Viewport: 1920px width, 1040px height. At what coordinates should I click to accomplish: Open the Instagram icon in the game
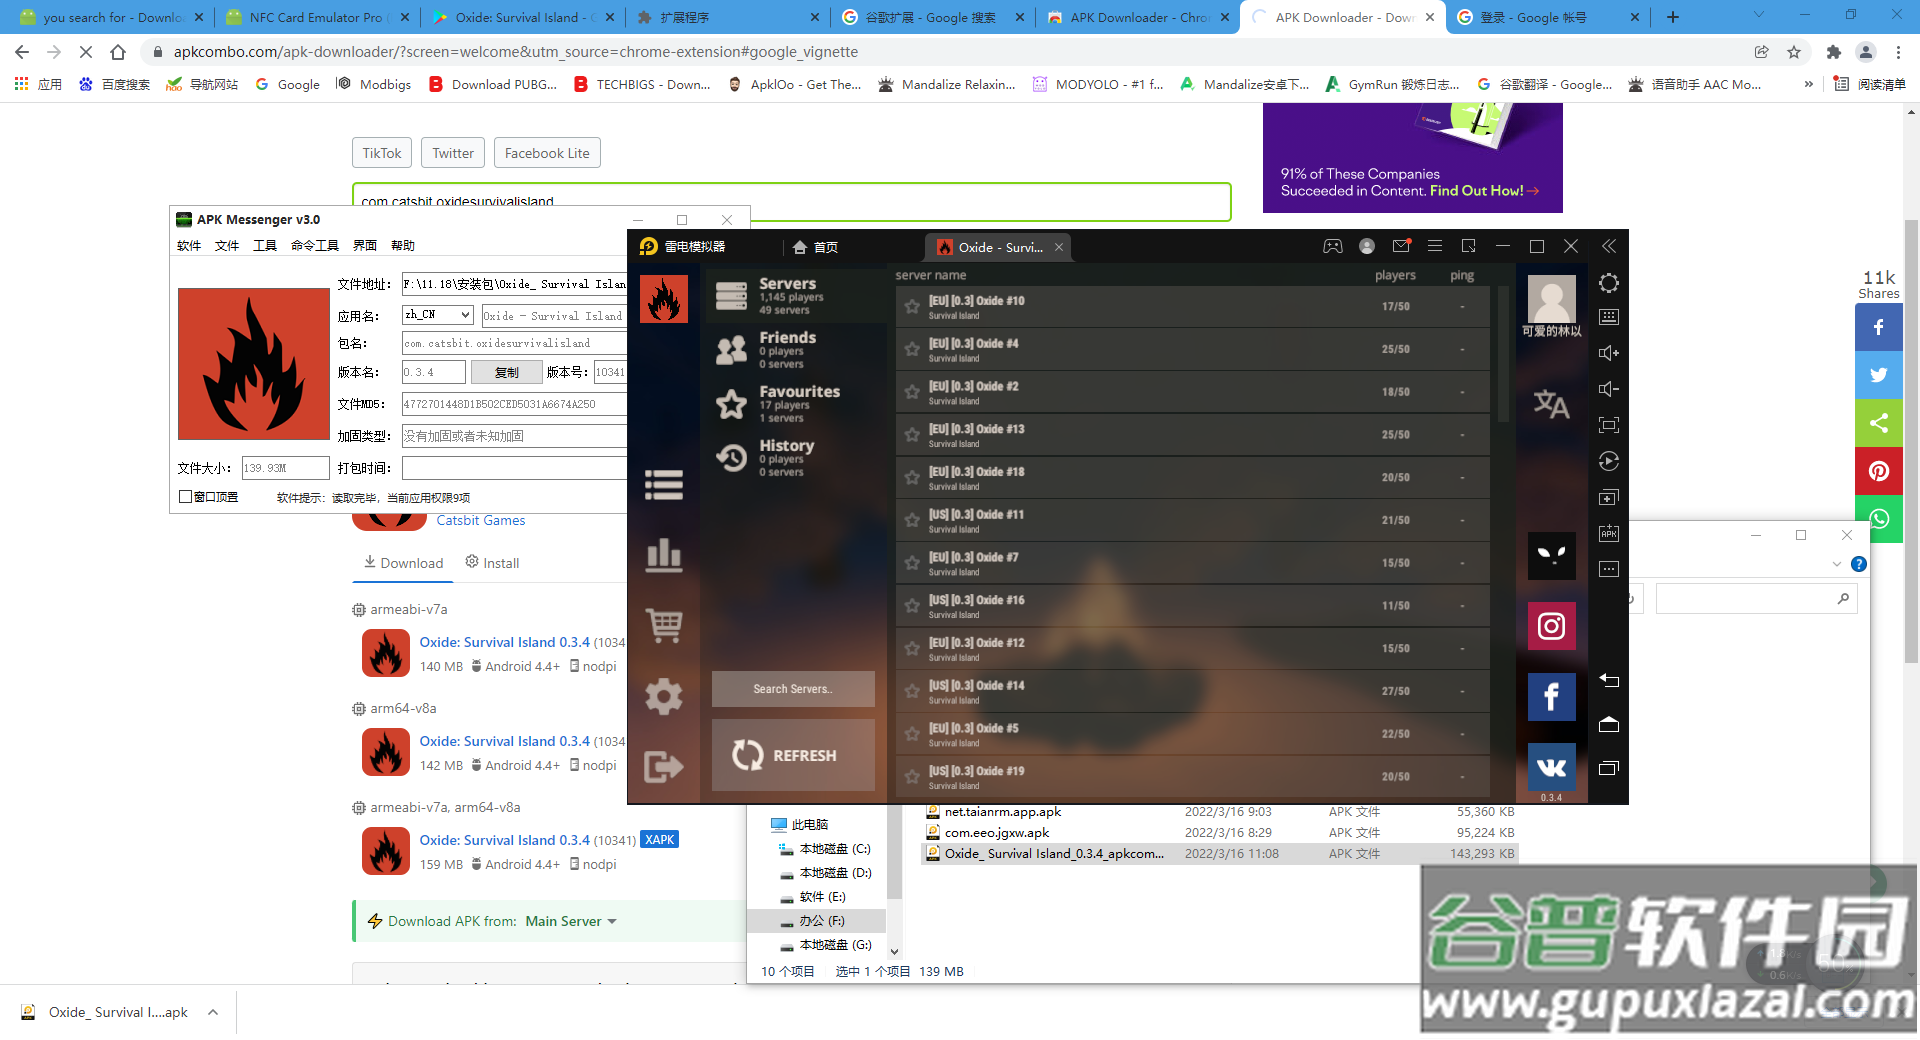(x=1551, y=626)
